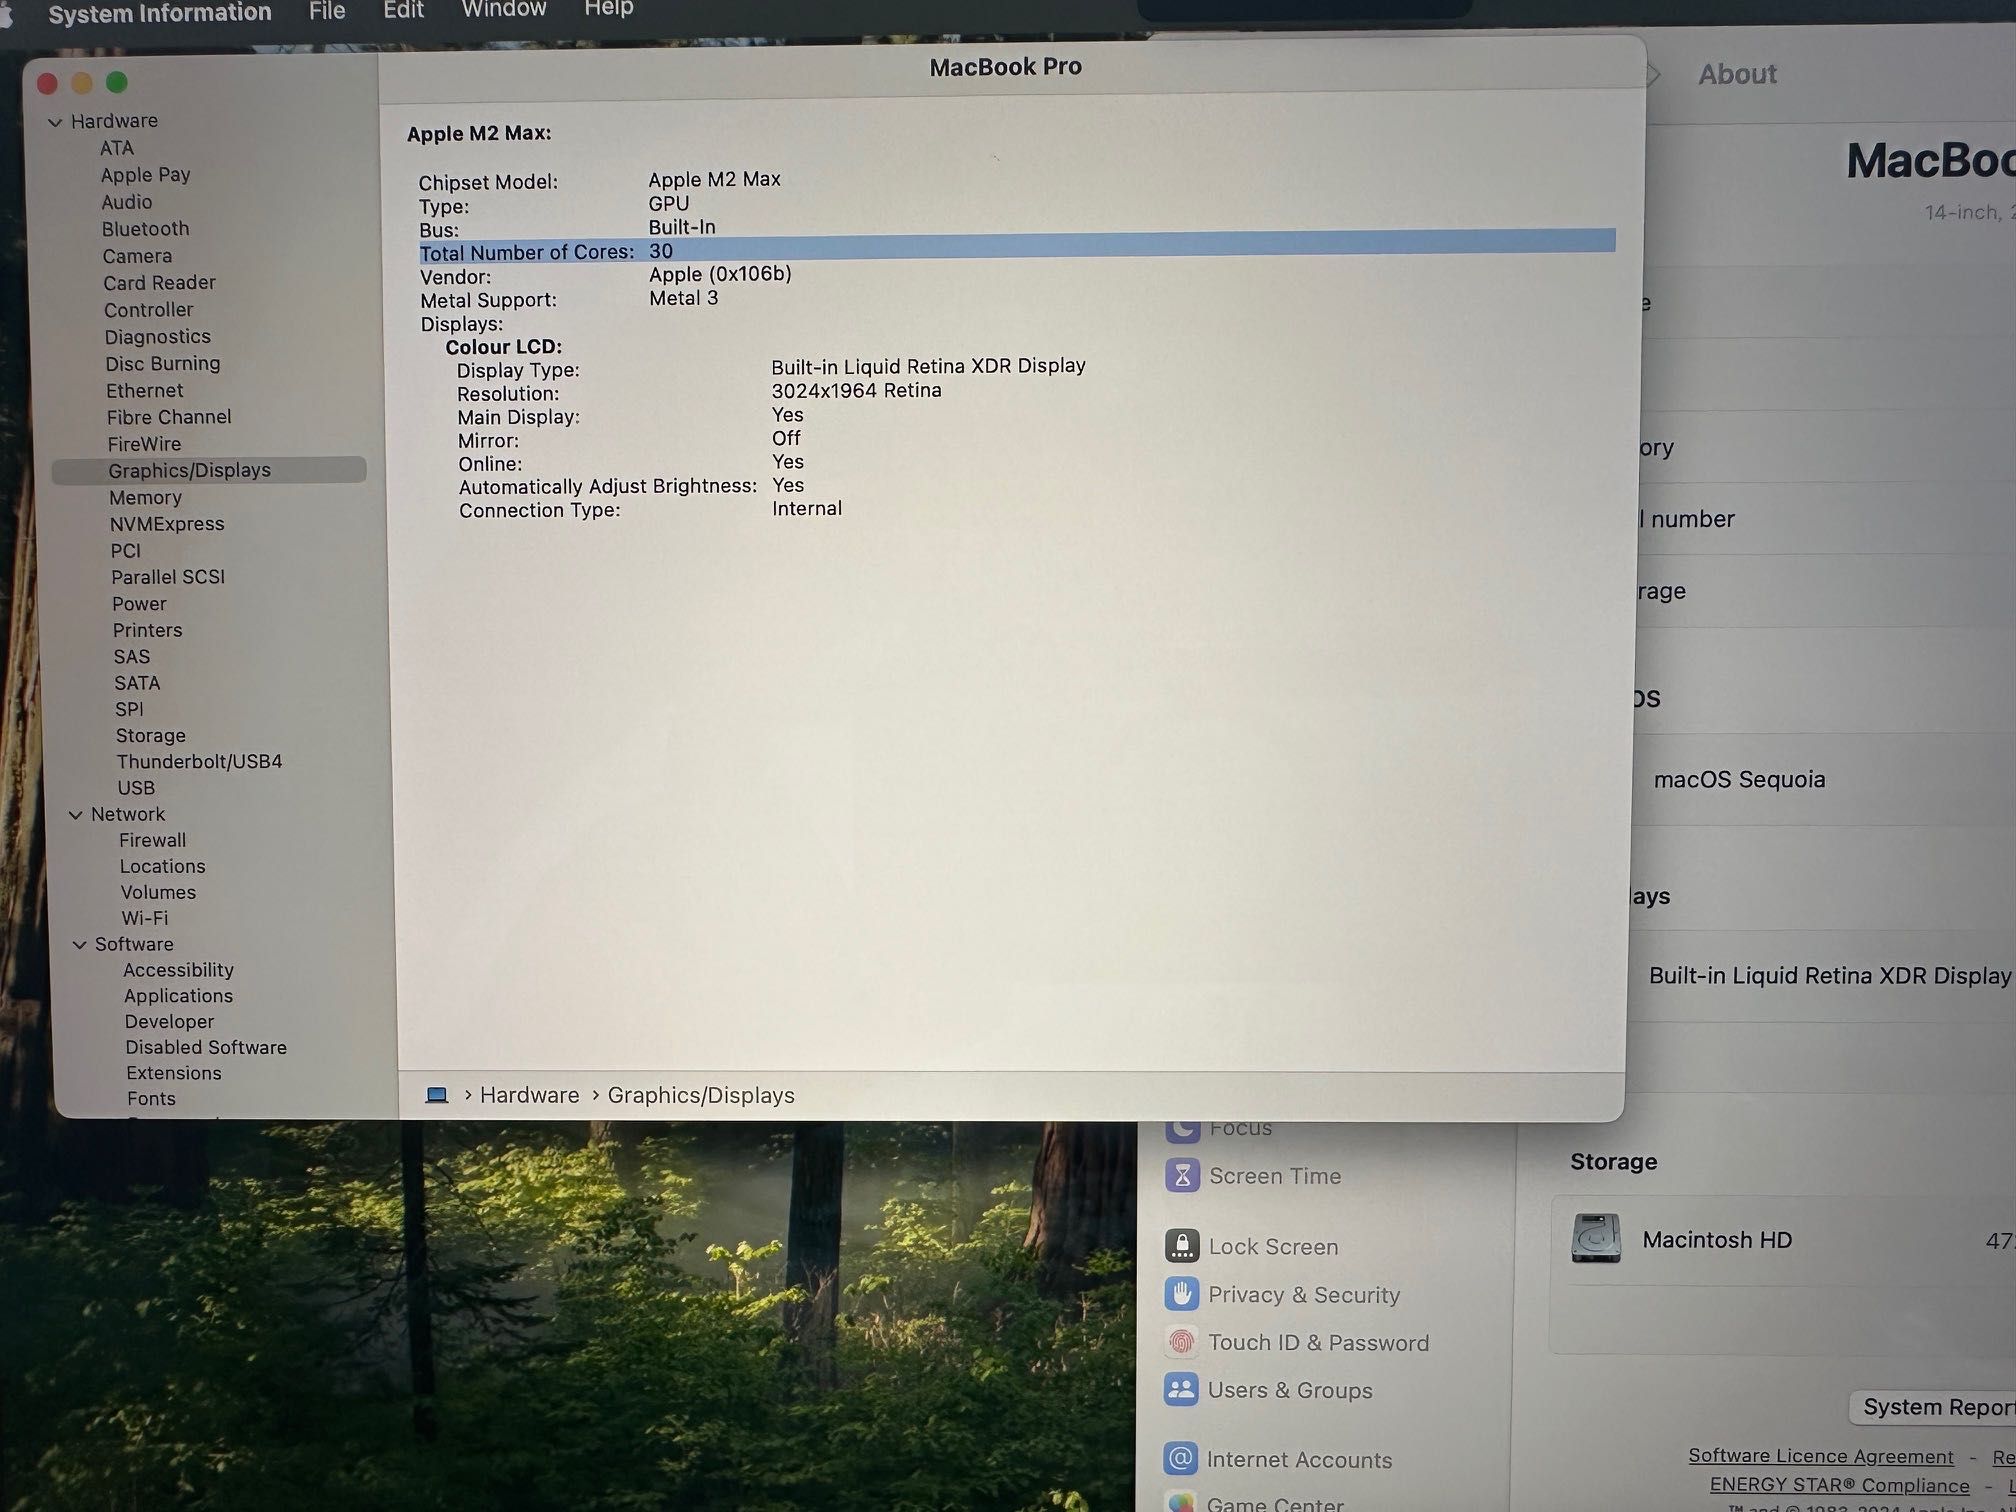Select Card Reader in the sidebar
The image size is (2016, 1512).
(x=159, y=283)
